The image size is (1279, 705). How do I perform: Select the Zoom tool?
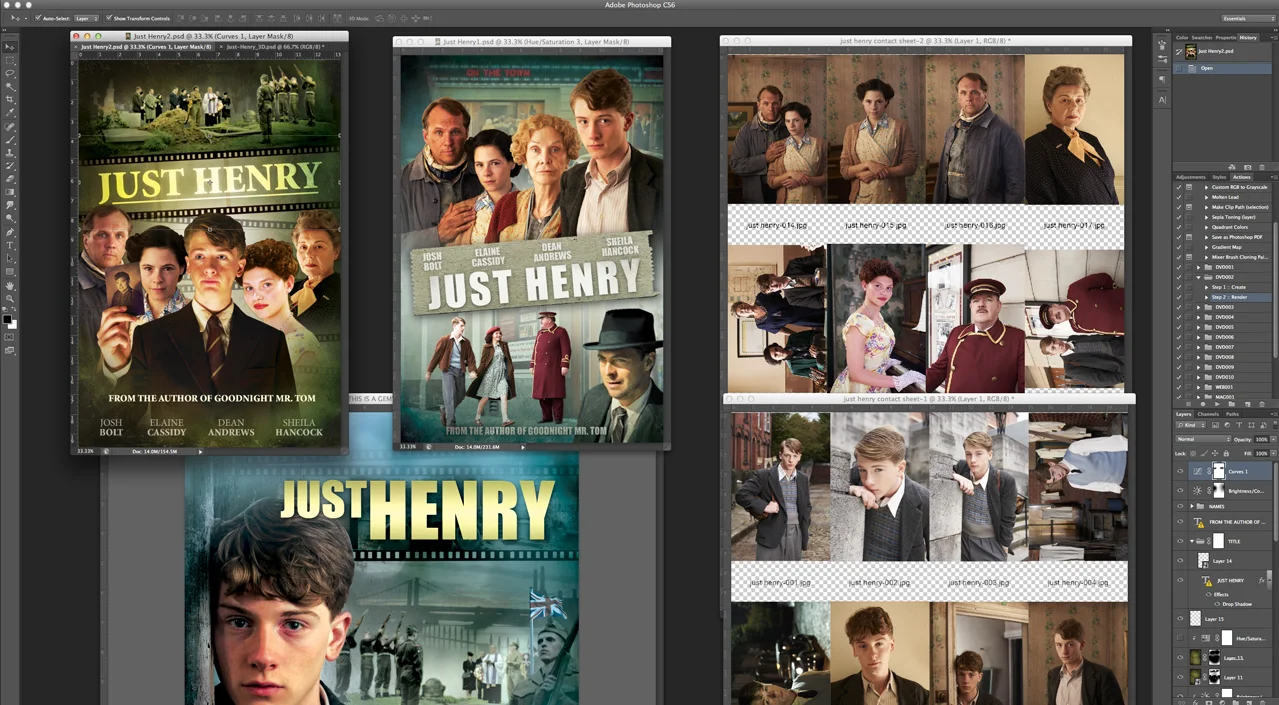(x=10, y=299)
